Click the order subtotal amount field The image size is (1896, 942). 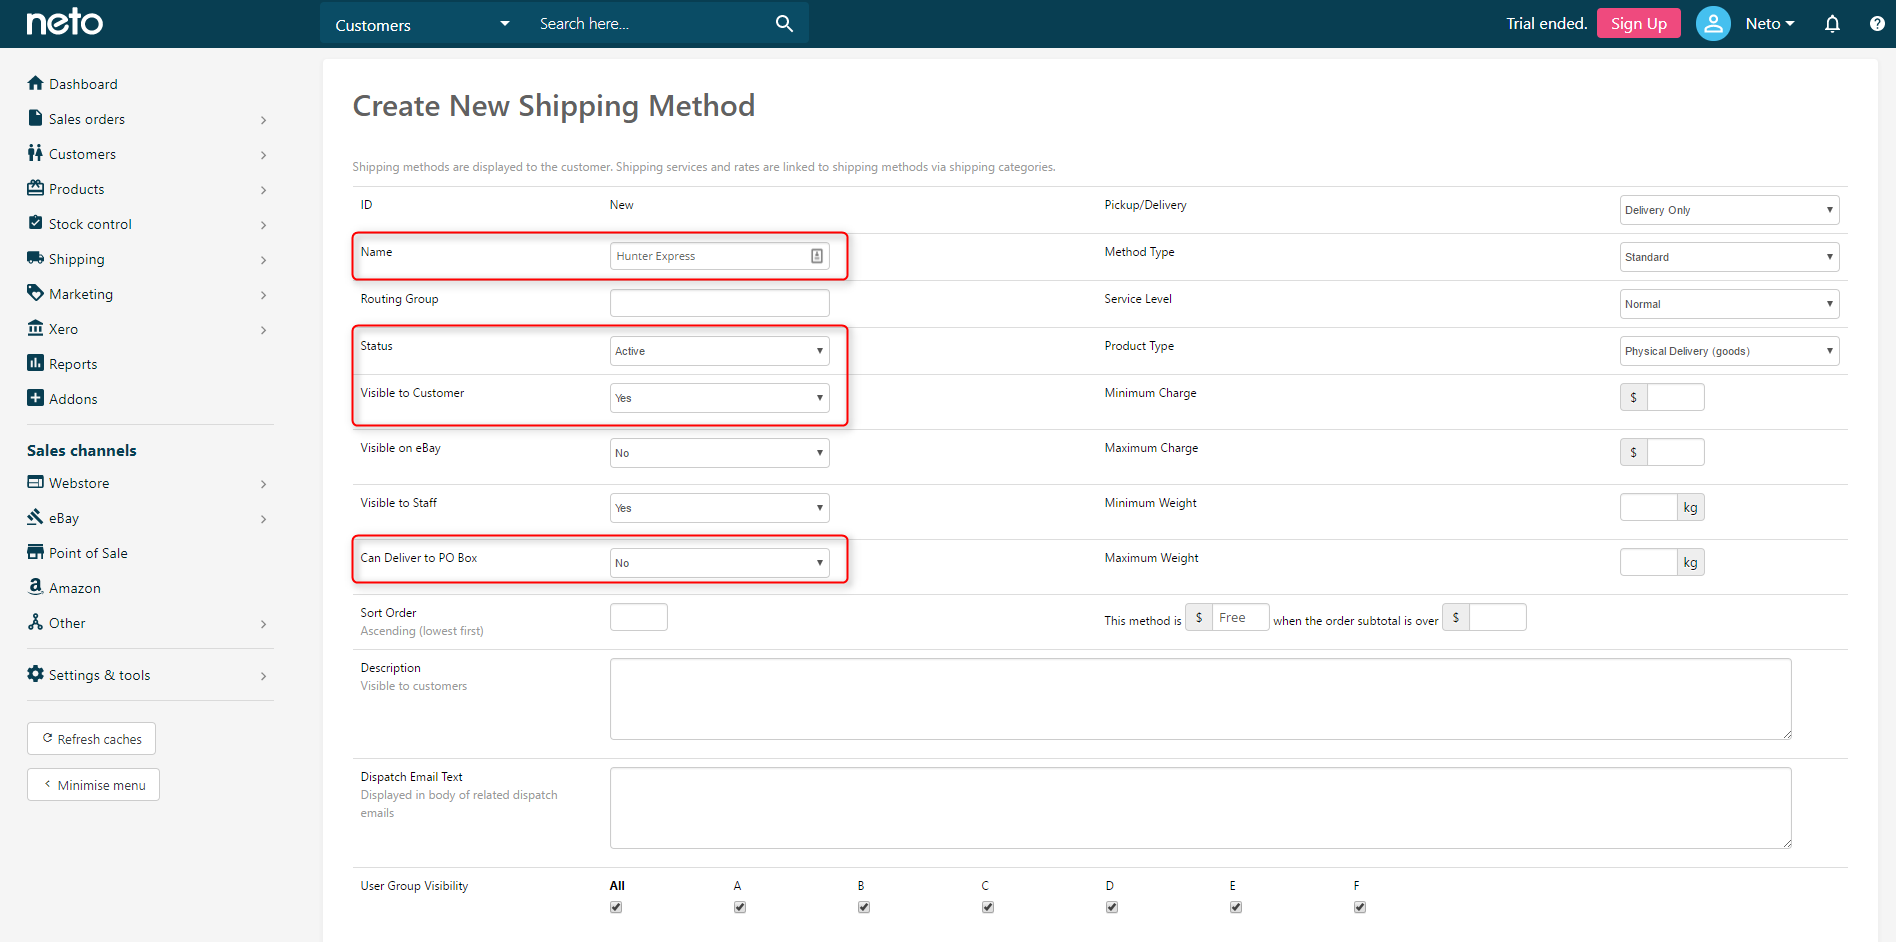1497,617
